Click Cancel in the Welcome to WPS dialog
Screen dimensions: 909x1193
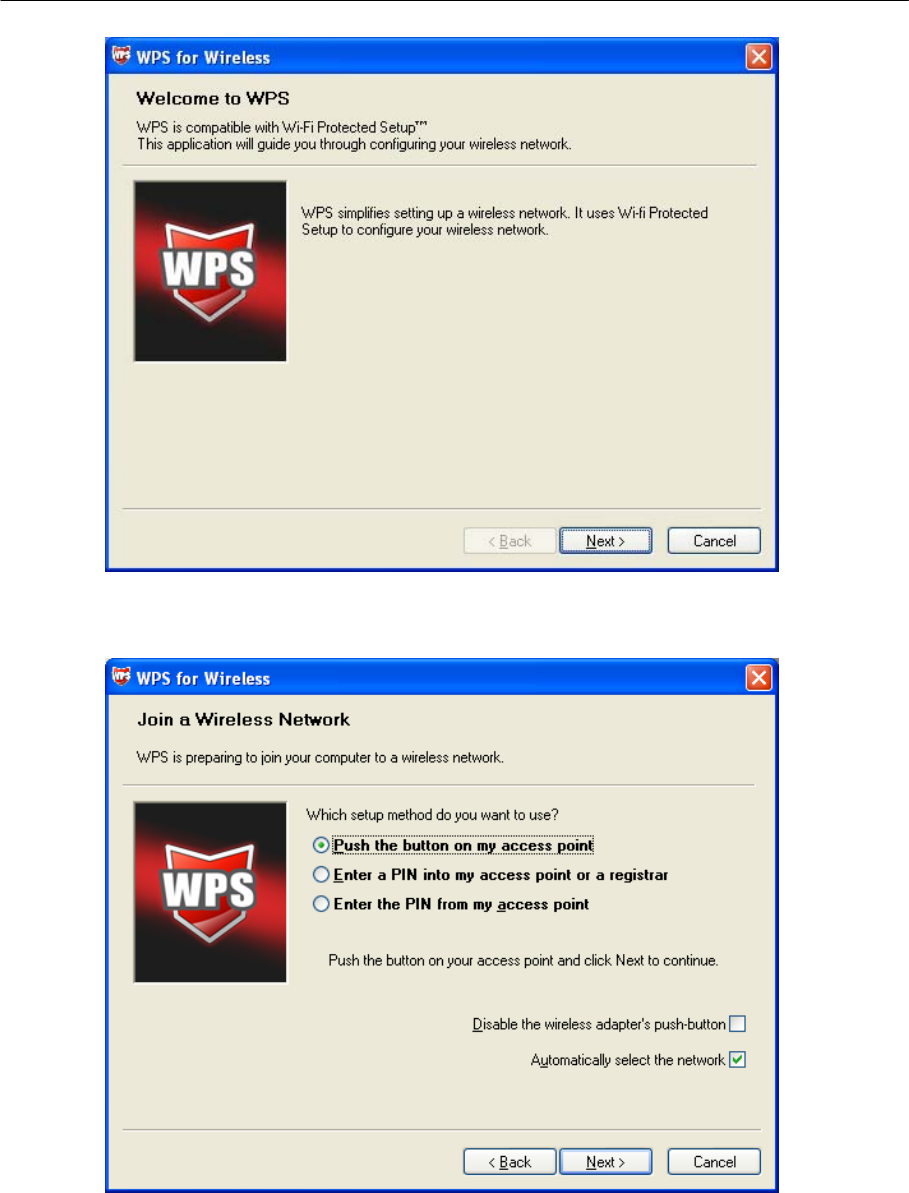click(714, 541)
